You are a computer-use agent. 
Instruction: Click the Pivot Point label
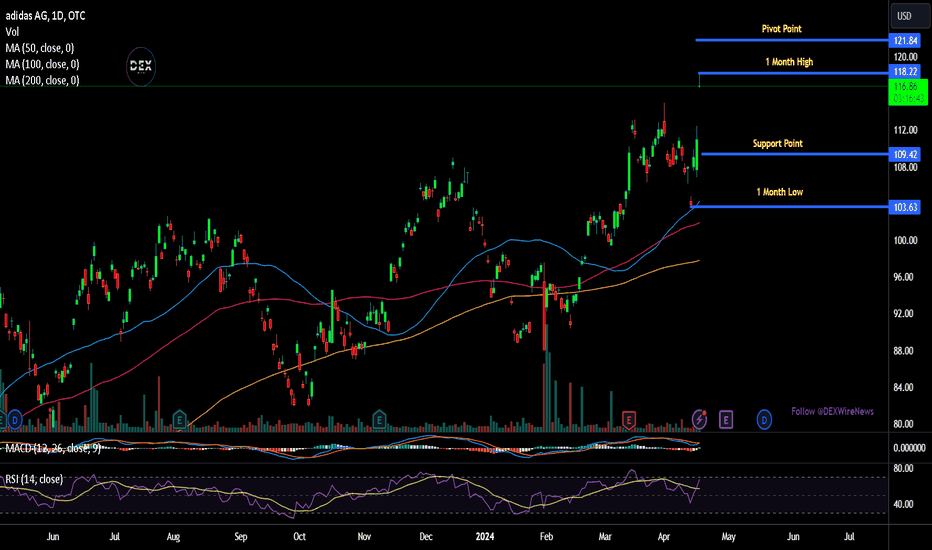point(782,29)
